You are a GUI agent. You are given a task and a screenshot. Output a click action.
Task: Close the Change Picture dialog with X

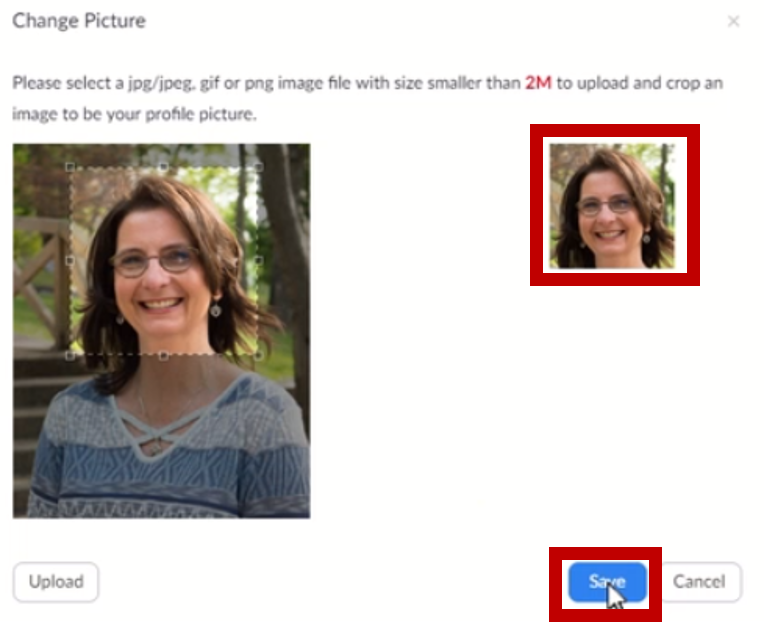733,21
